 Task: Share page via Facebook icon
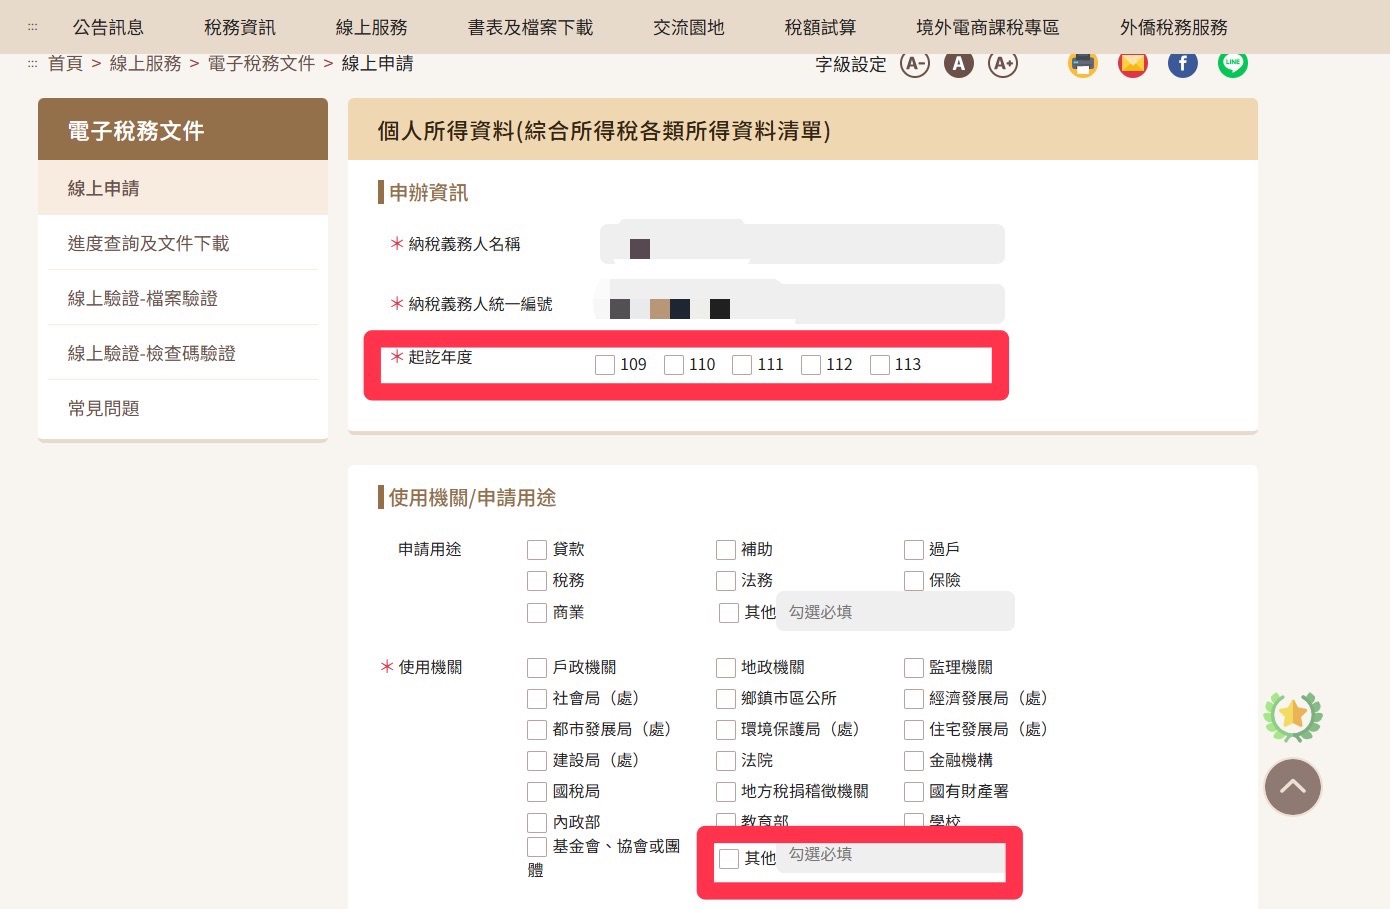1182,64
